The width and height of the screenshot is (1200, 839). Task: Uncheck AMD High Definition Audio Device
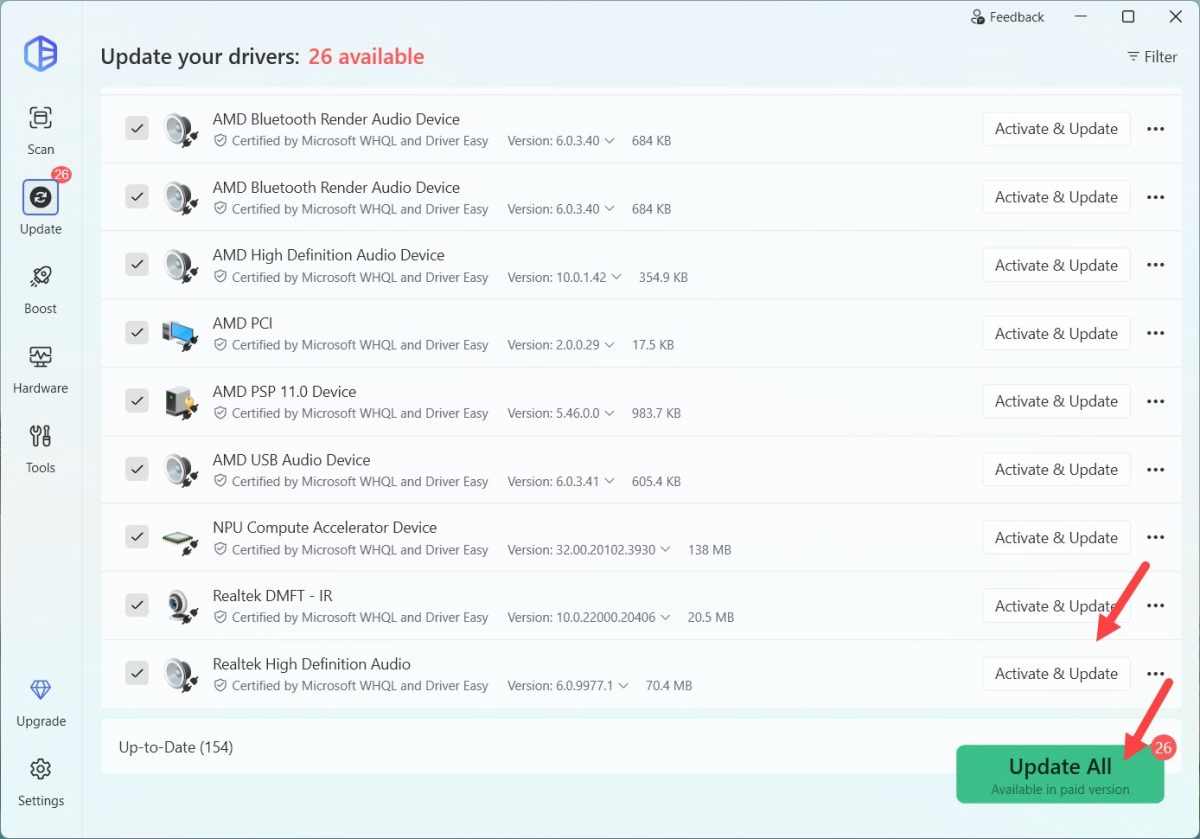tap(137, 265)
